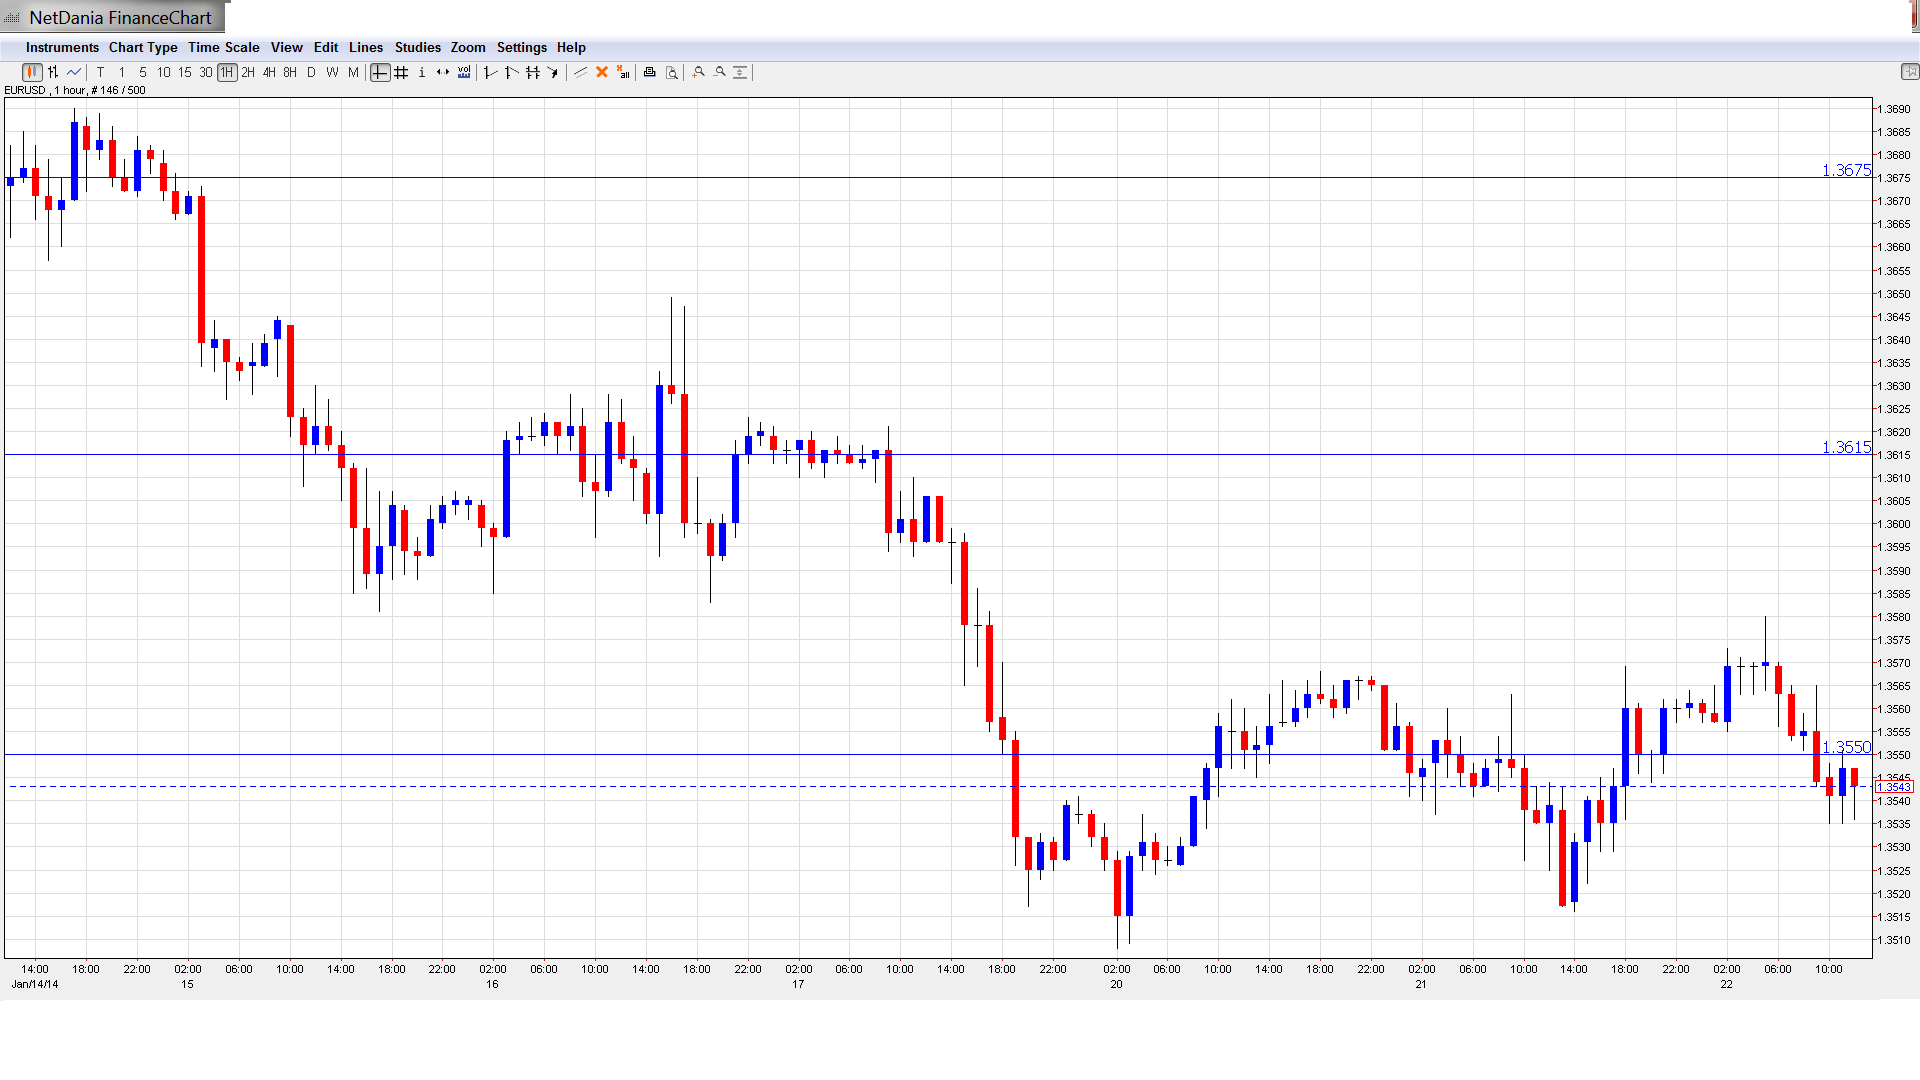Open the Studies menu
Viewport: 1920px width, 1080px height.
tap(417, 47)
